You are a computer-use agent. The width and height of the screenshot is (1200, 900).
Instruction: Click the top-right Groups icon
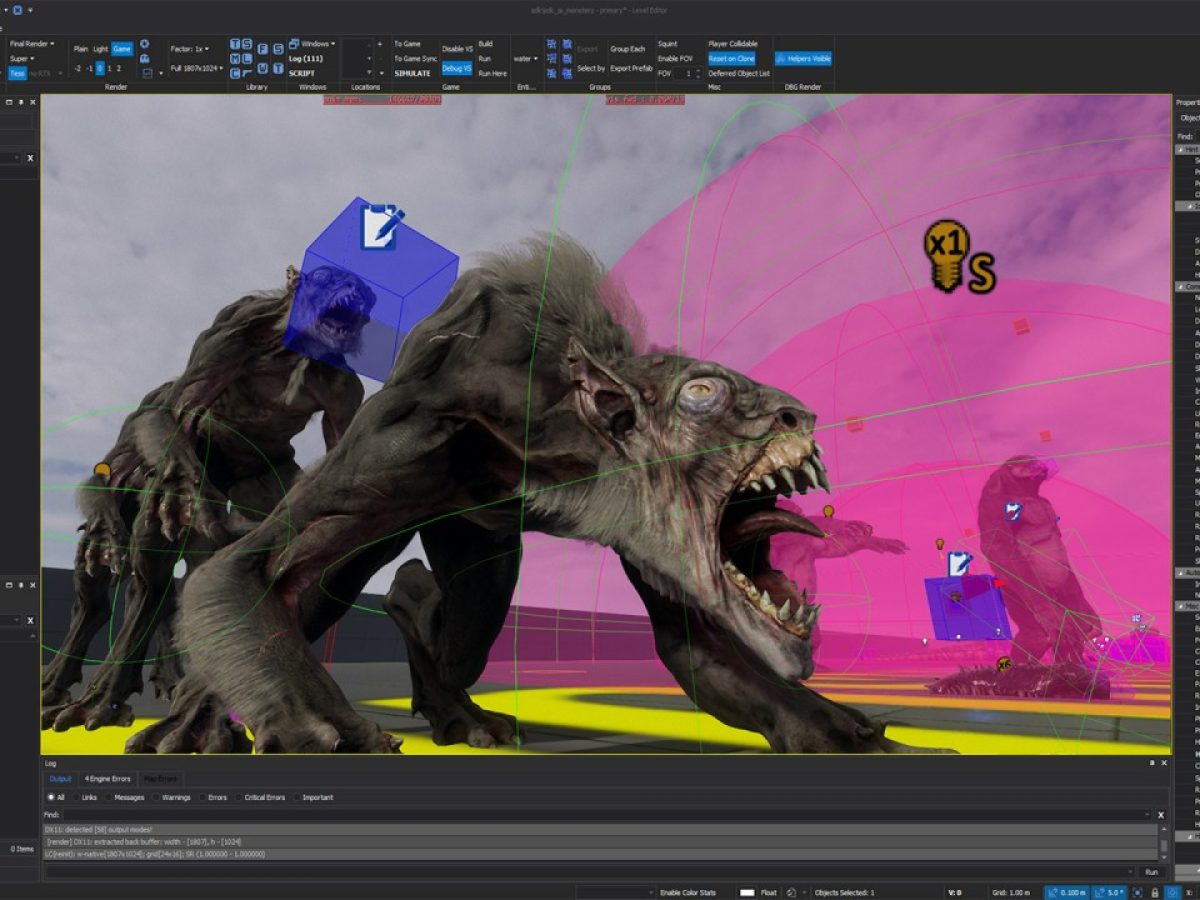click(x=567, y=44)
